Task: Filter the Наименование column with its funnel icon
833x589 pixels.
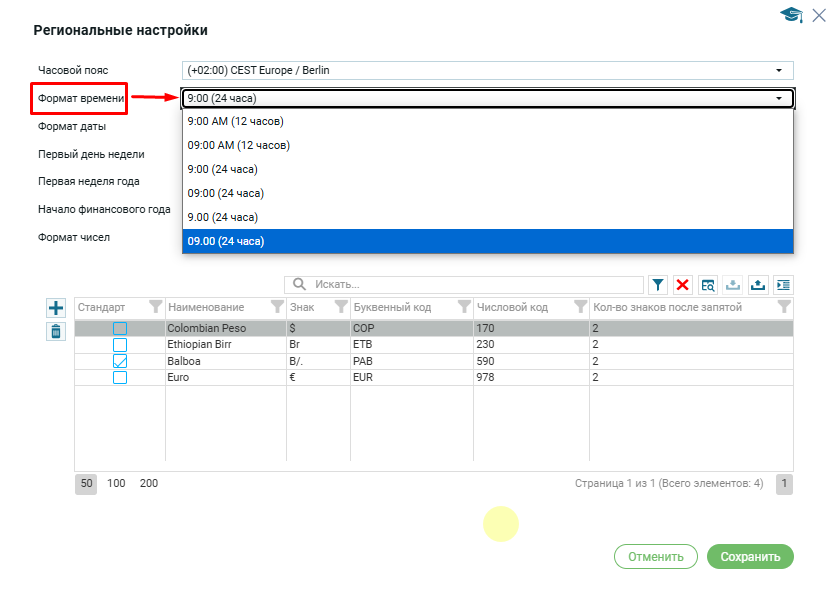Action: (x=277, y=307)
